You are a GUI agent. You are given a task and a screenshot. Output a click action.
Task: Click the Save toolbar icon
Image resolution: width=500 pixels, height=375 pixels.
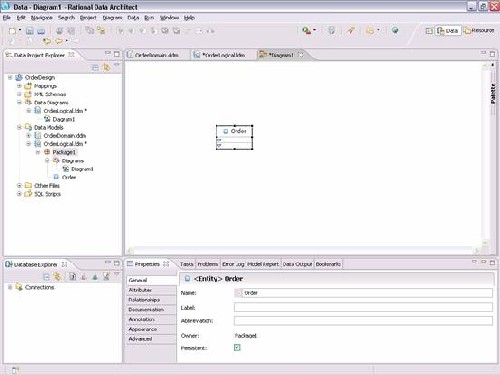tap(30, 31)
